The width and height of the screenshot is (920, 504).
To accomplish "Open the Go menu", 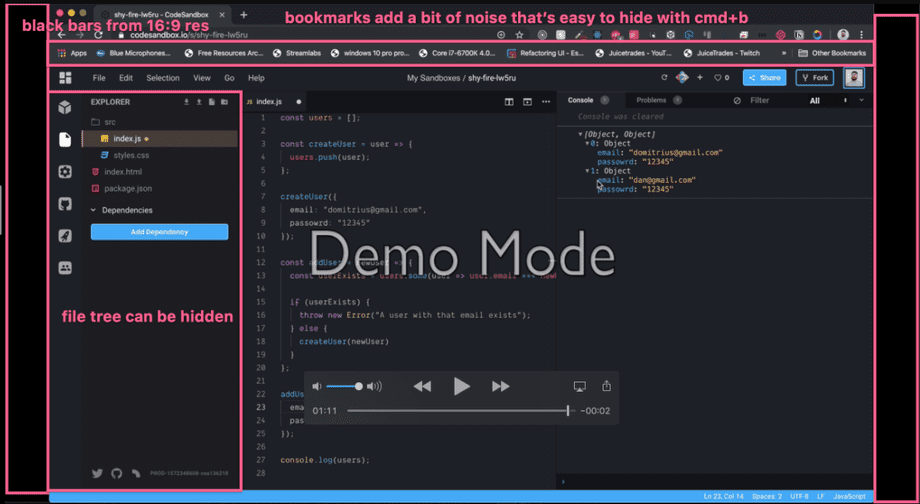I will (x=229, y=78).
